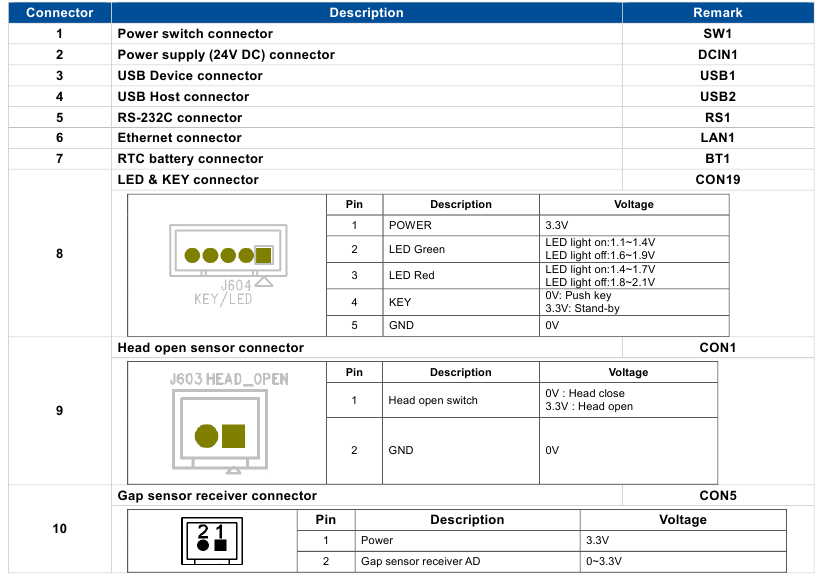Click the CON19 remark label

point(718,179)
